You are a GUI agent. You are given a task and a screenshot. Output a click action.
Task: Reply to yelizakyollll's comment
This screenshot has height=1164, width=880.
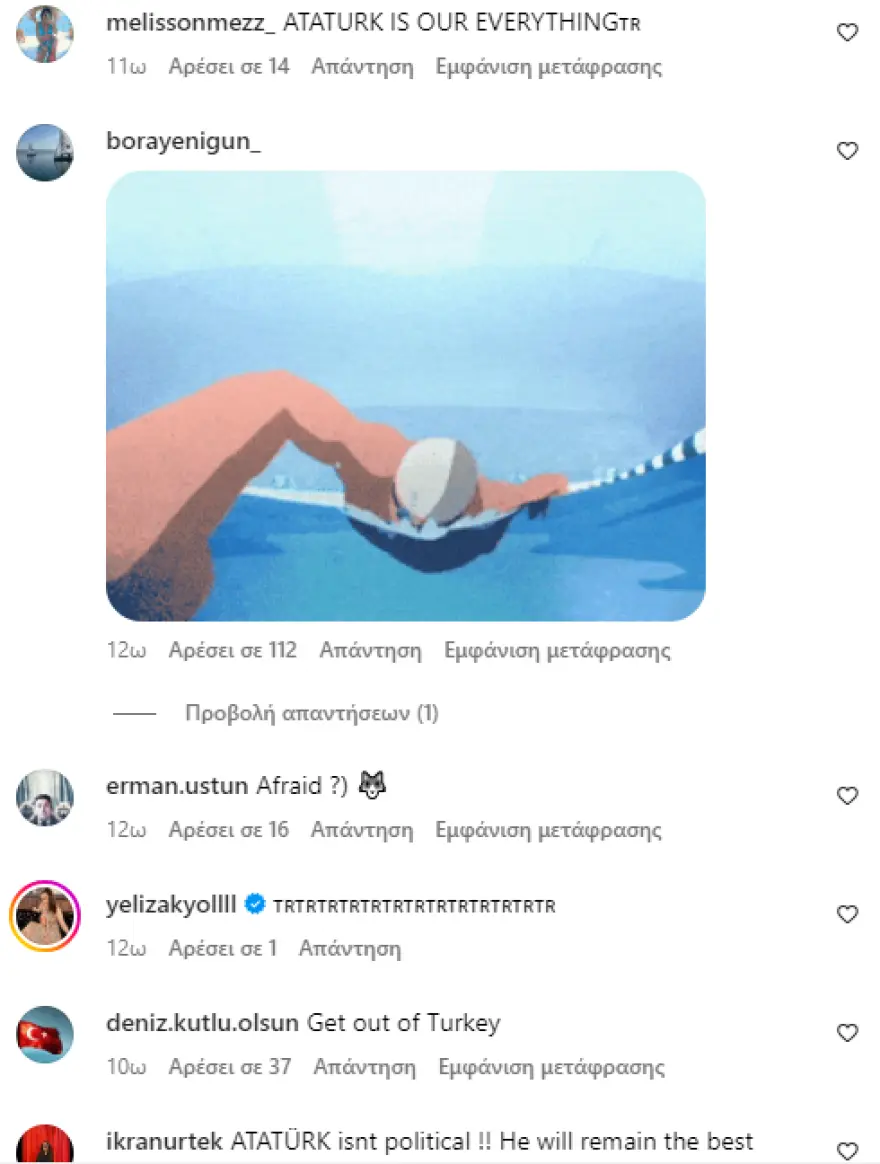pos(350,948)
